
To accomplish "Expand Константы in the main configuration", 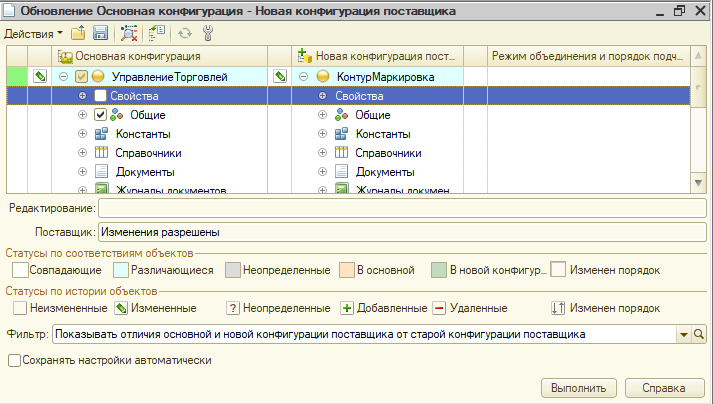I will click(x=82, y=134).
